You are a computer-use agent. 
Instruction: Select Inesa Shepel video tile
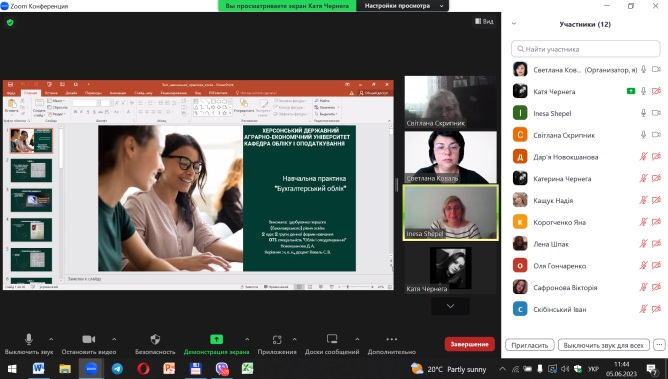pyautogui.click(x=450, y=212)
